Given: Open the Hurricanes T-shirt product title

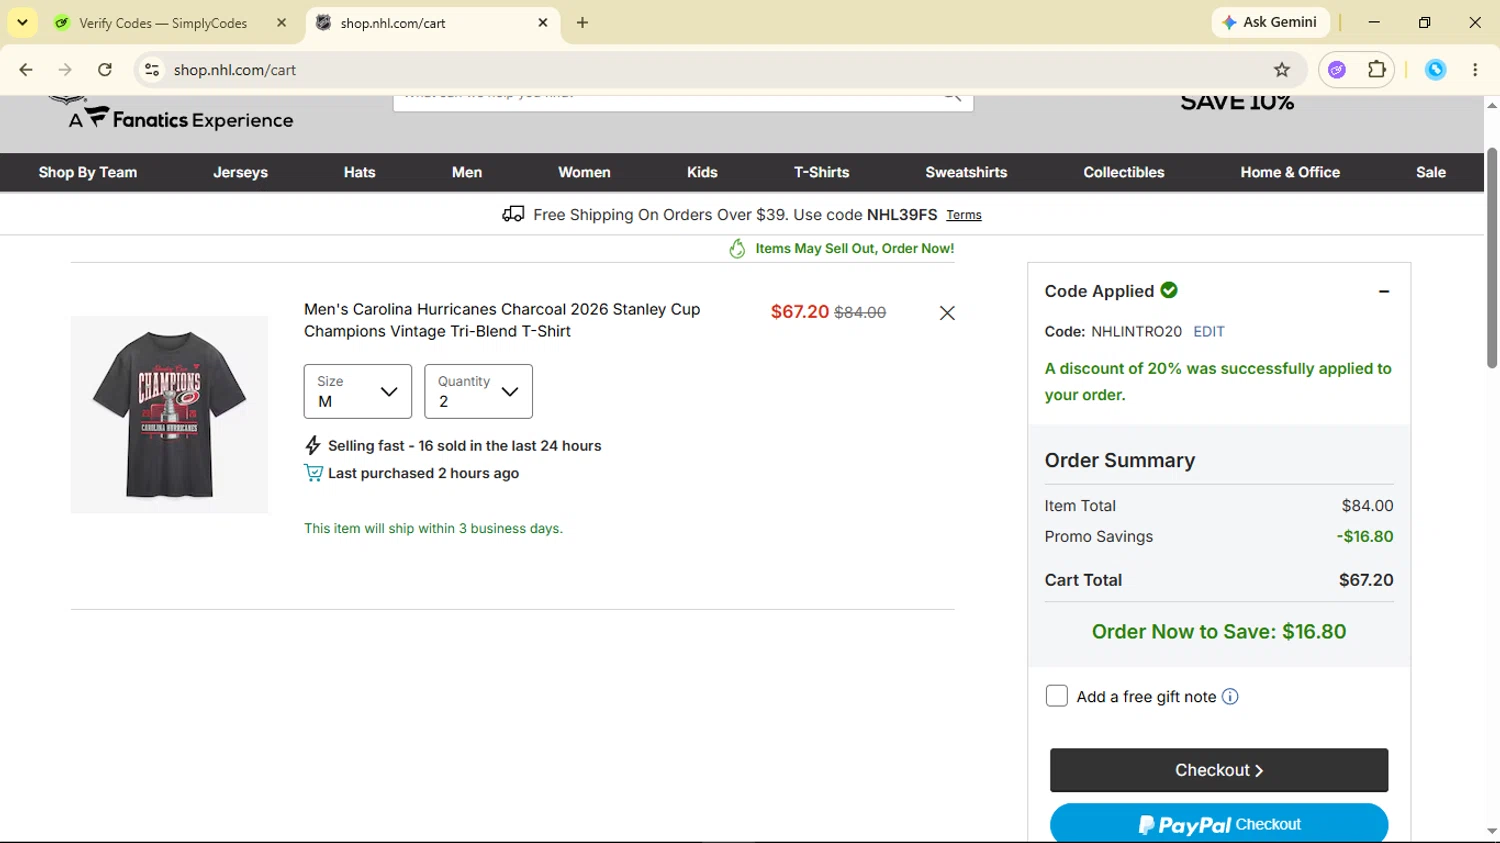Looking at the screenshot, I should pyautogui.click(x=502, y=320).
